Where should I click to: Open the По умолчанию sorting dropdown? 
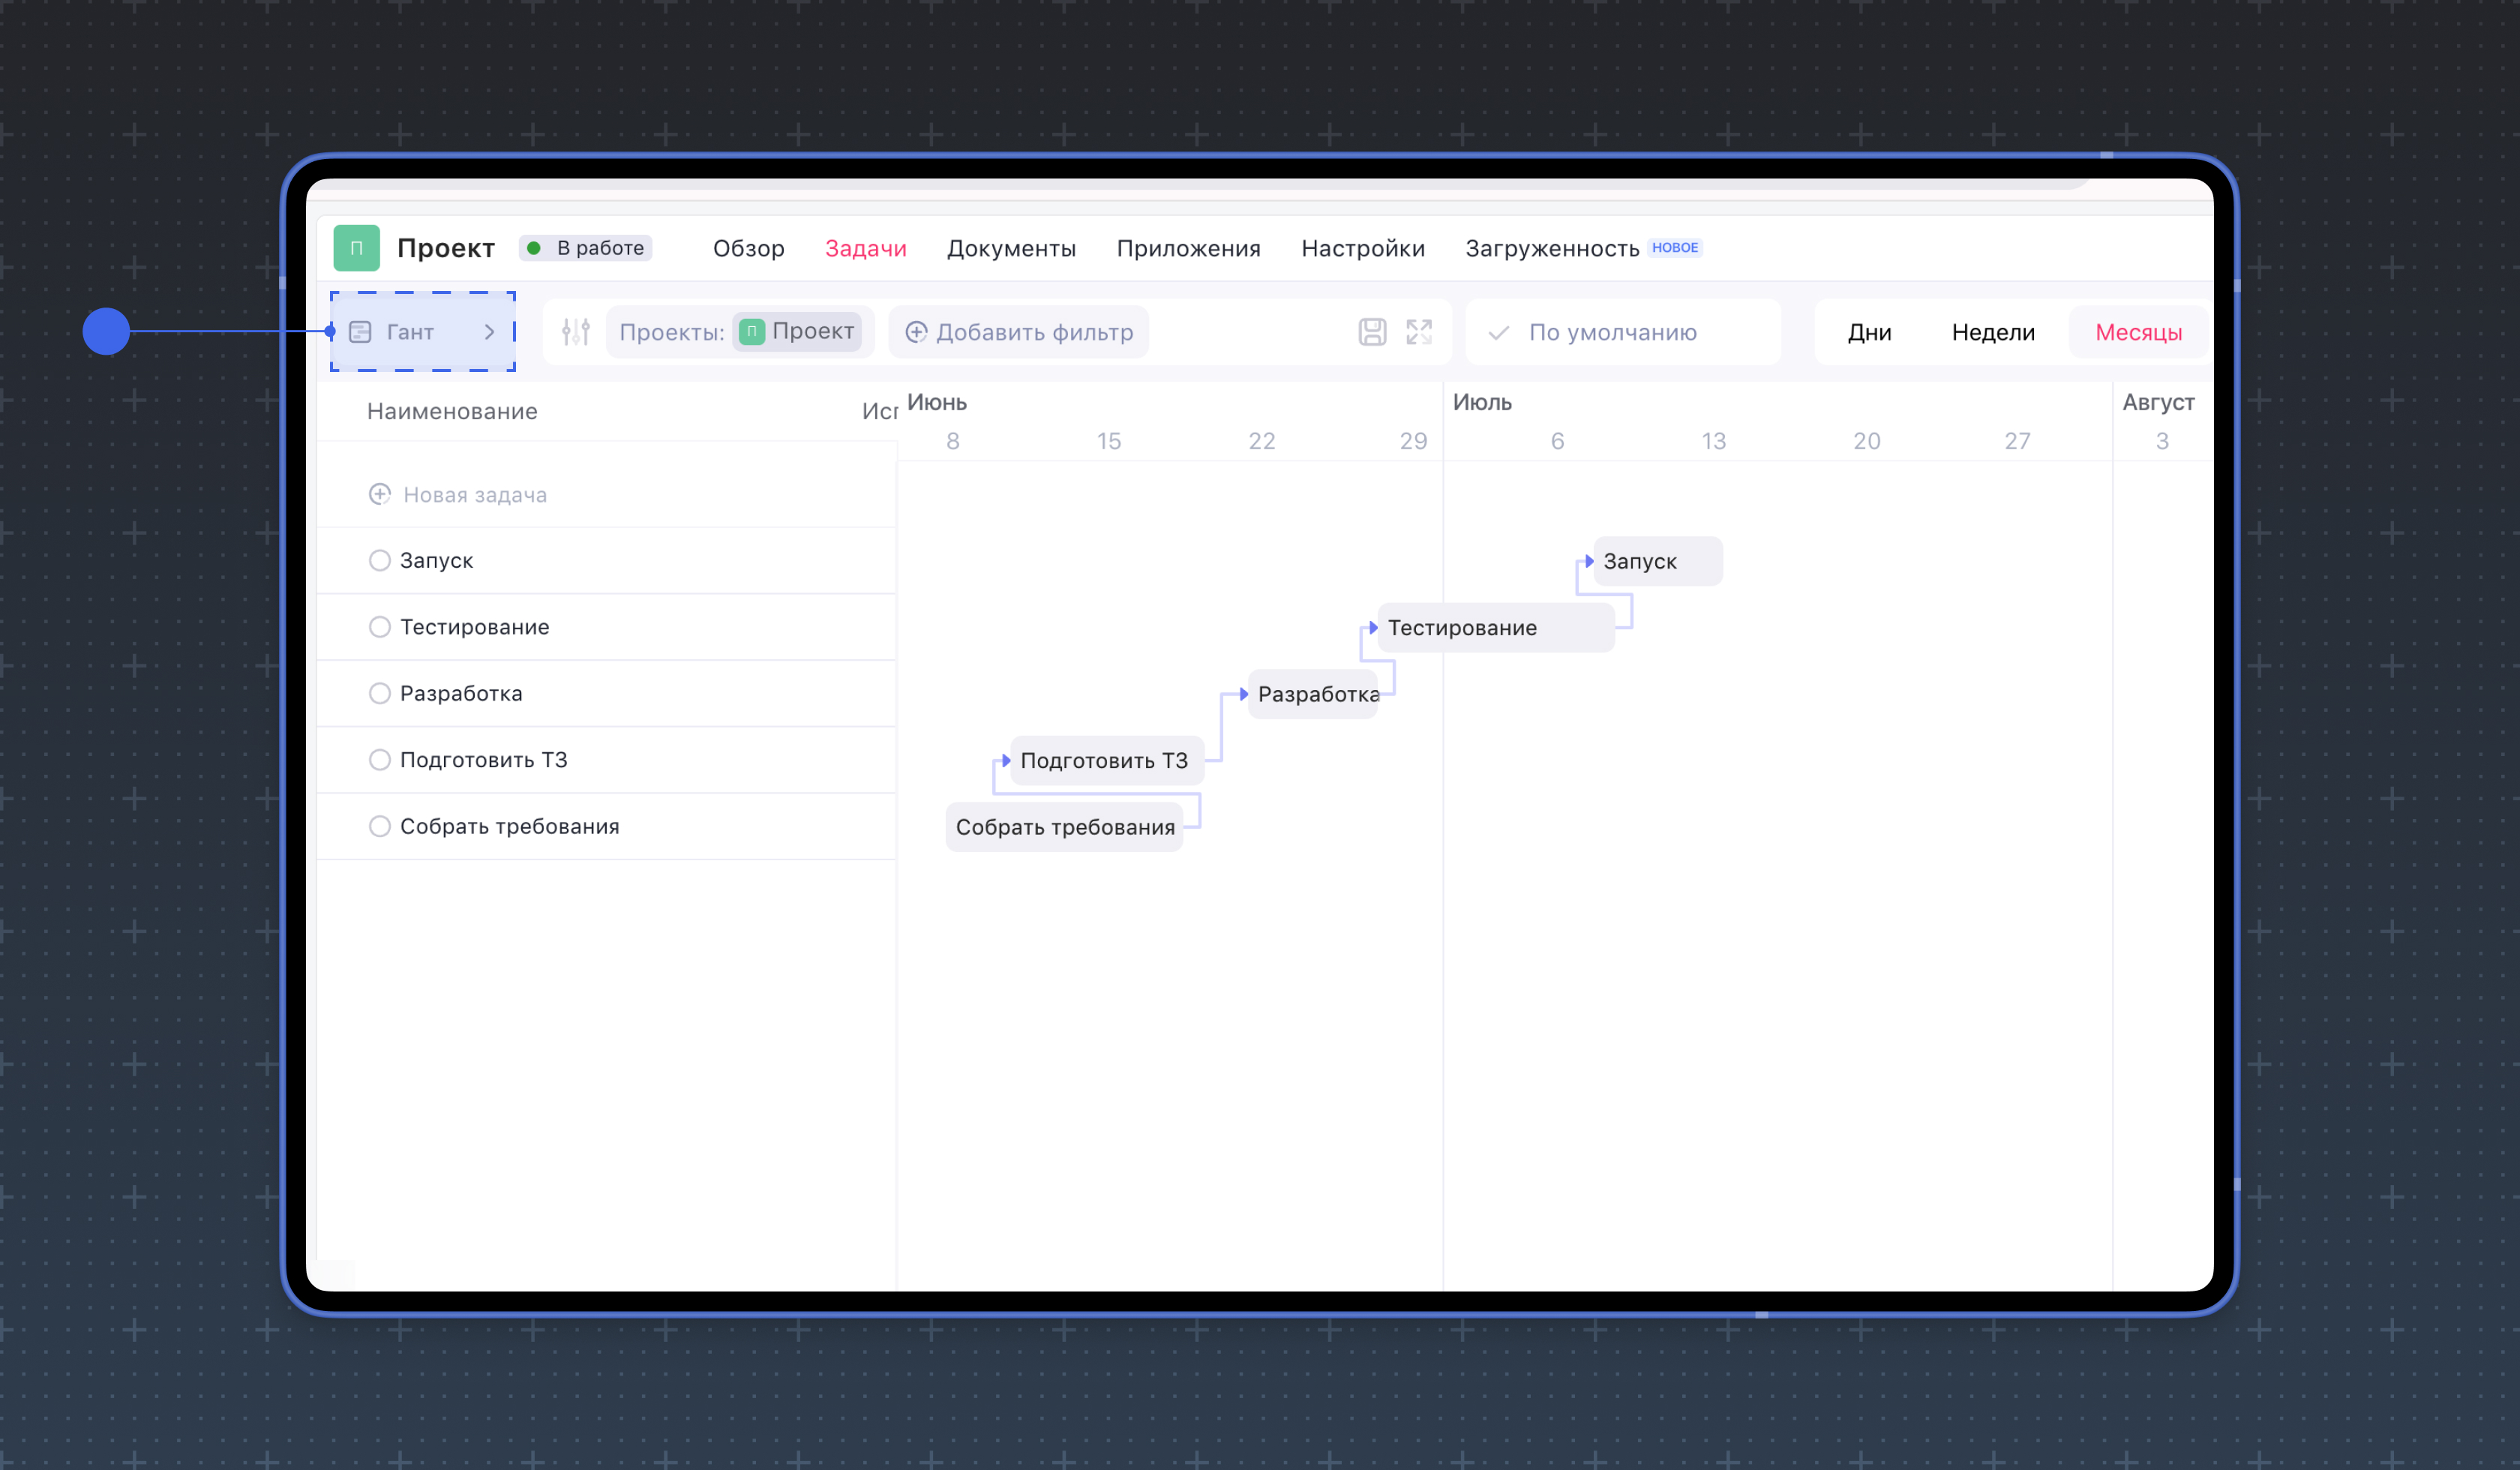tap(1622, 332)
